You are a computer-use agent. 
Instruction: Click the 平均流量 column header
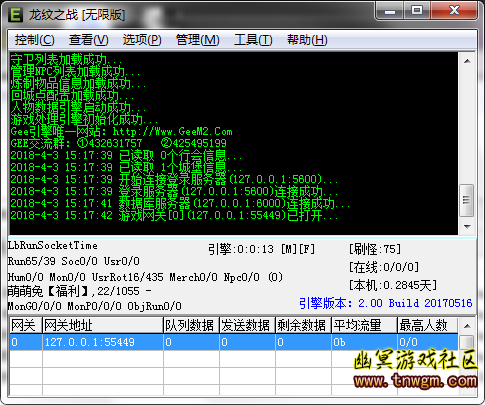(x=364, y=325)
